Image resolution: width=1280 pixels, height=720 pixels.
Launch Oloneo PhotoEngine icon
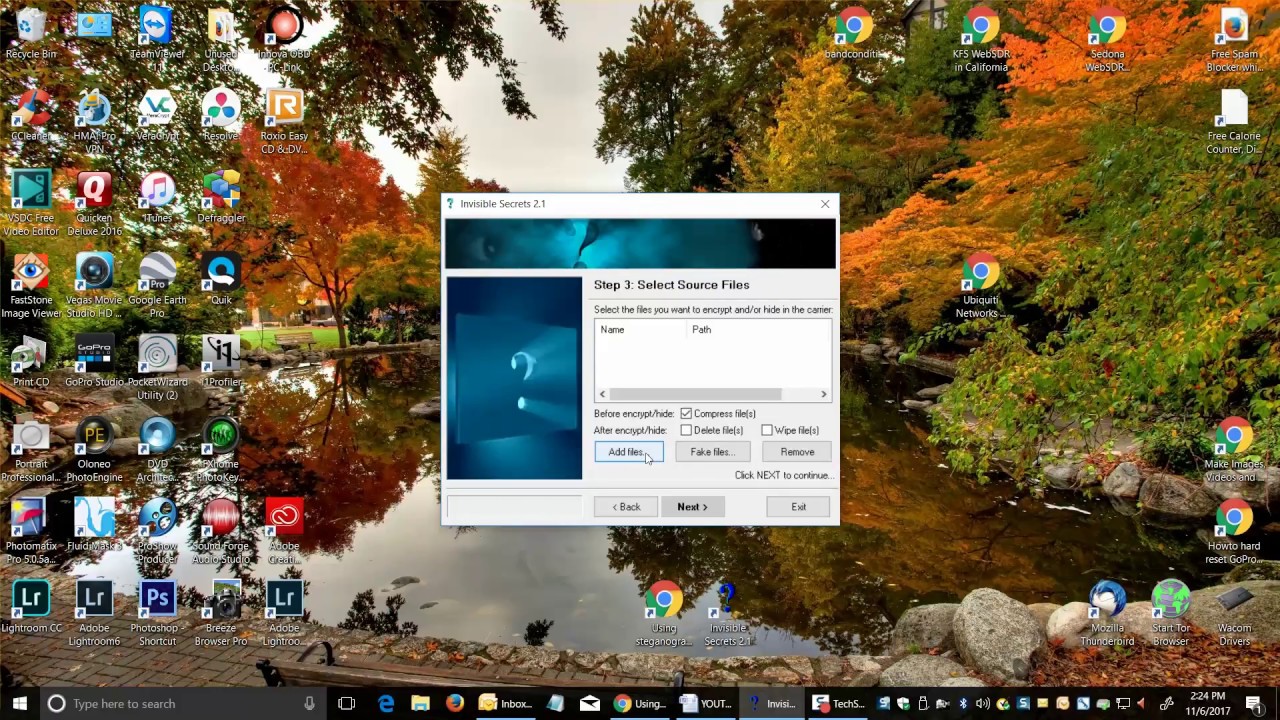(x=94, y=450)
